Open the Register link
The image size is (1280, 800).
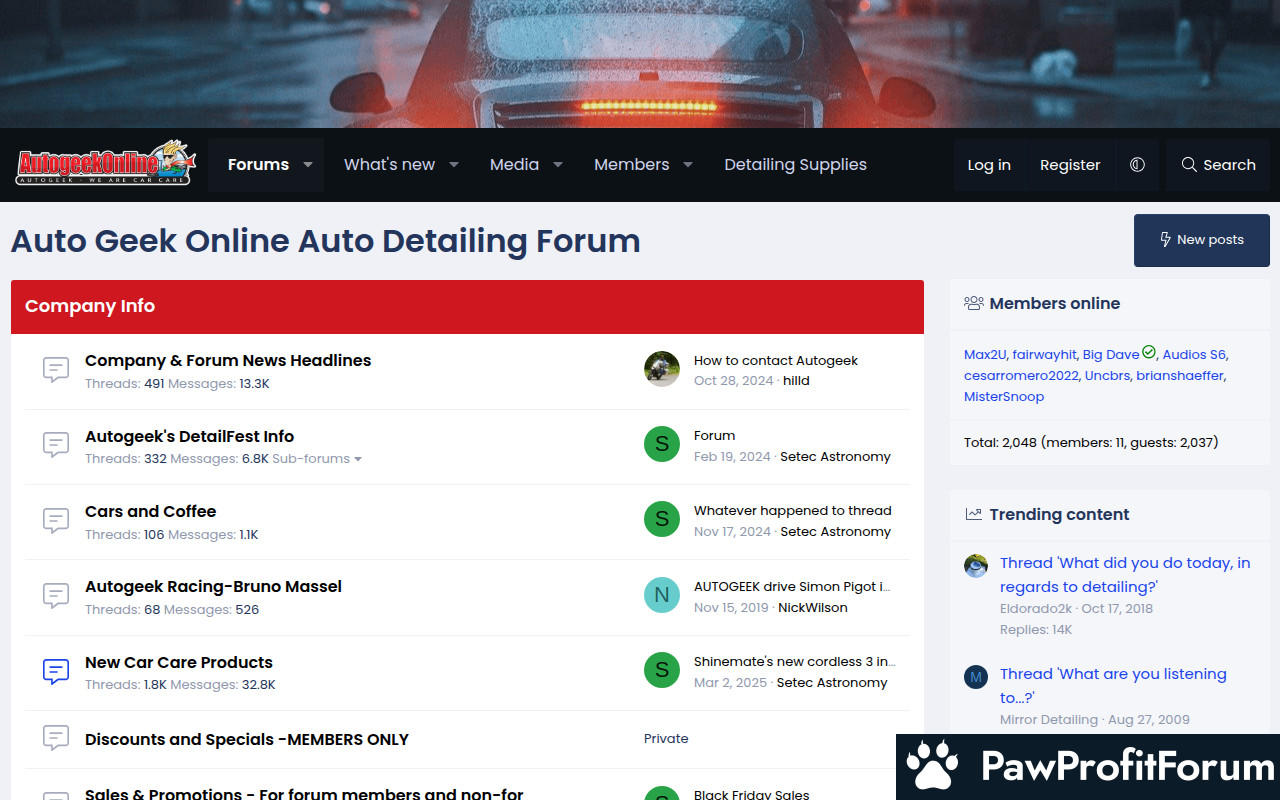pyautogui.click(x=1070, y=165)
